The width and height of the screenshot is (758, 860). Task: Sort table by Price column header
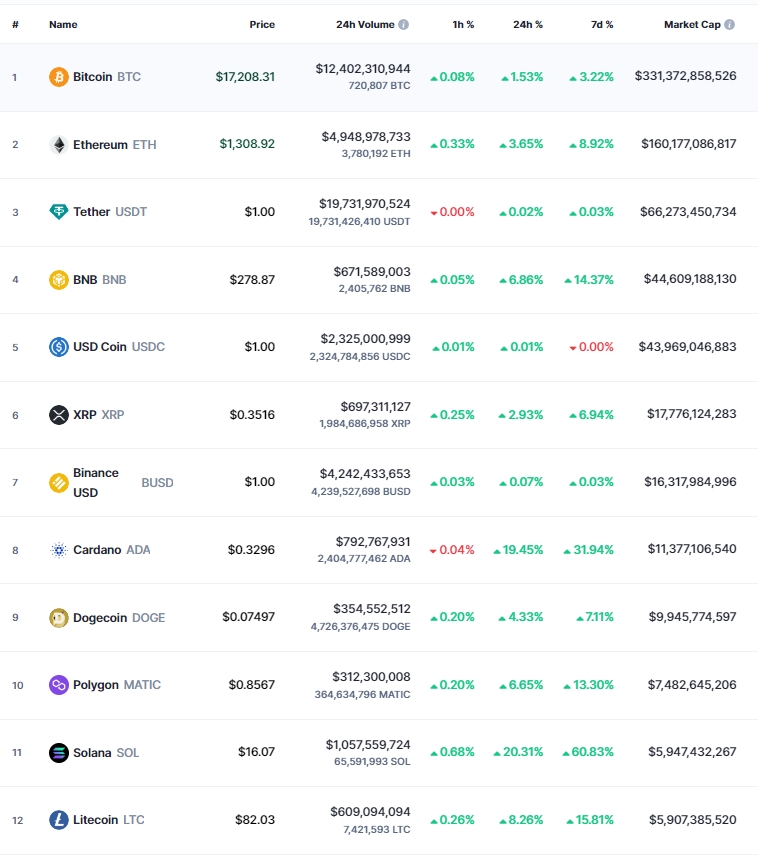pos(262,25)
